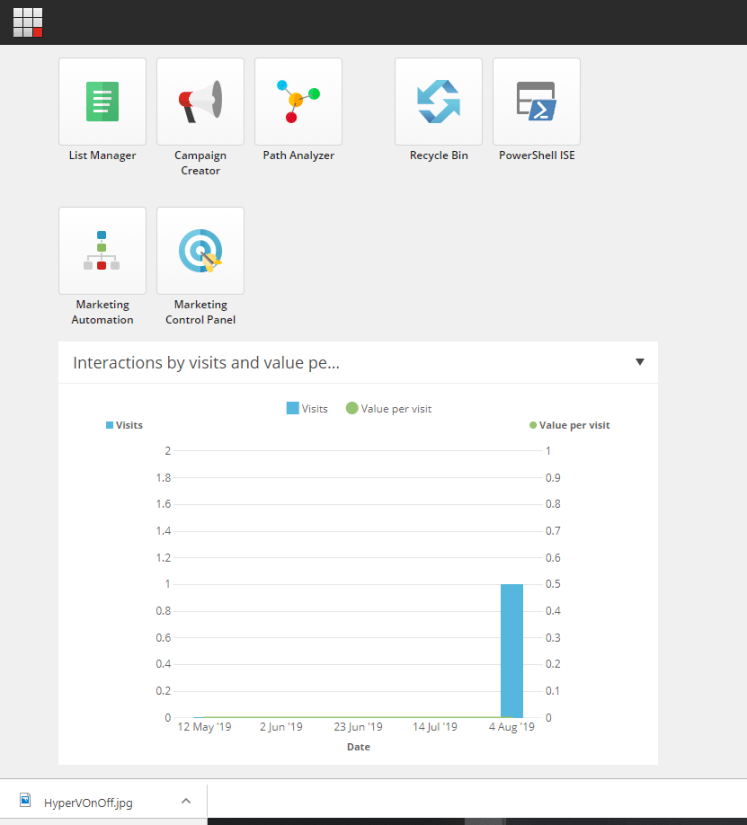Click the Sitecore grid logo in header
The height and width of the screenshot is (825, 747).
(x=28, y=22)
